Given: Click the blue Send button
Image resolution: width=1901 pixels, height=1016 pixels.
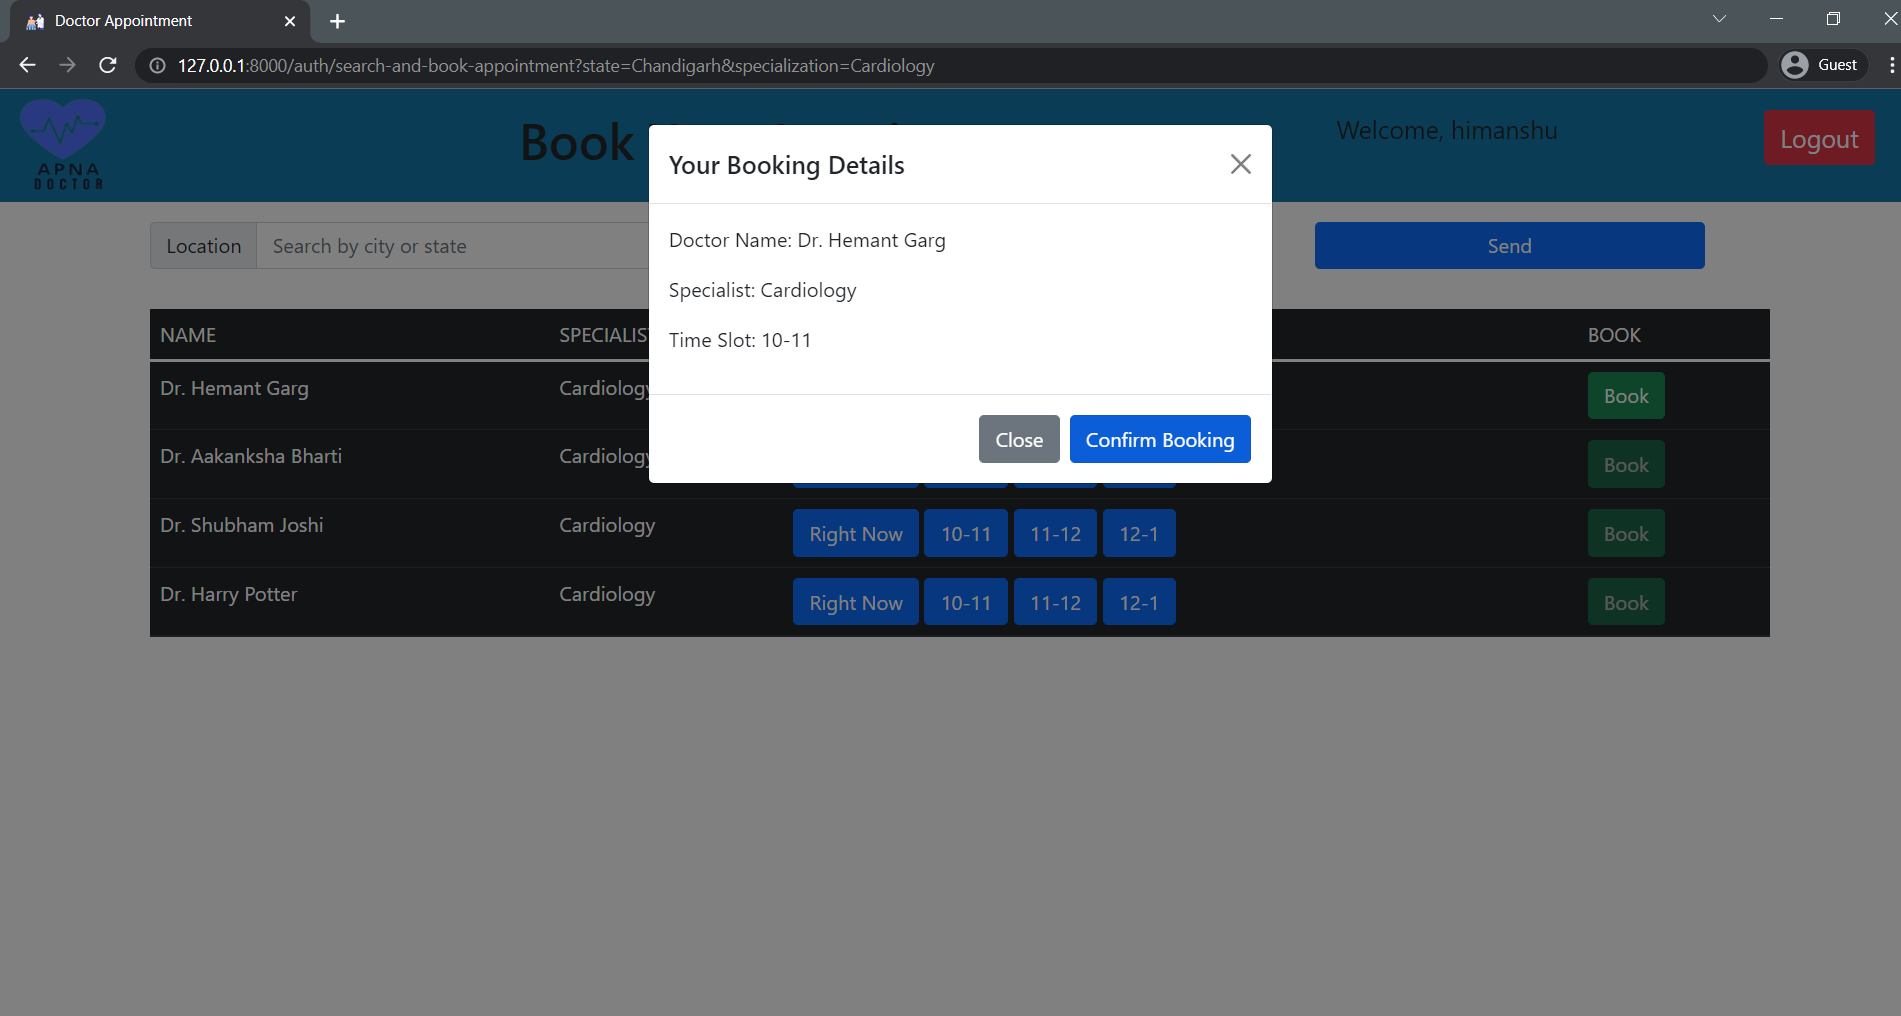Looking at the screenshot, I should click(x=1509, y=246).
